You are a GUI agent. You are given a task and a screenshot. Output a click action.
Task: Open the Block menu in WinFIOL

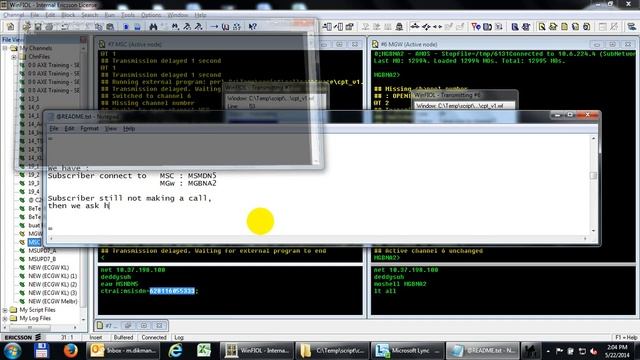click(x=68, y=15)
